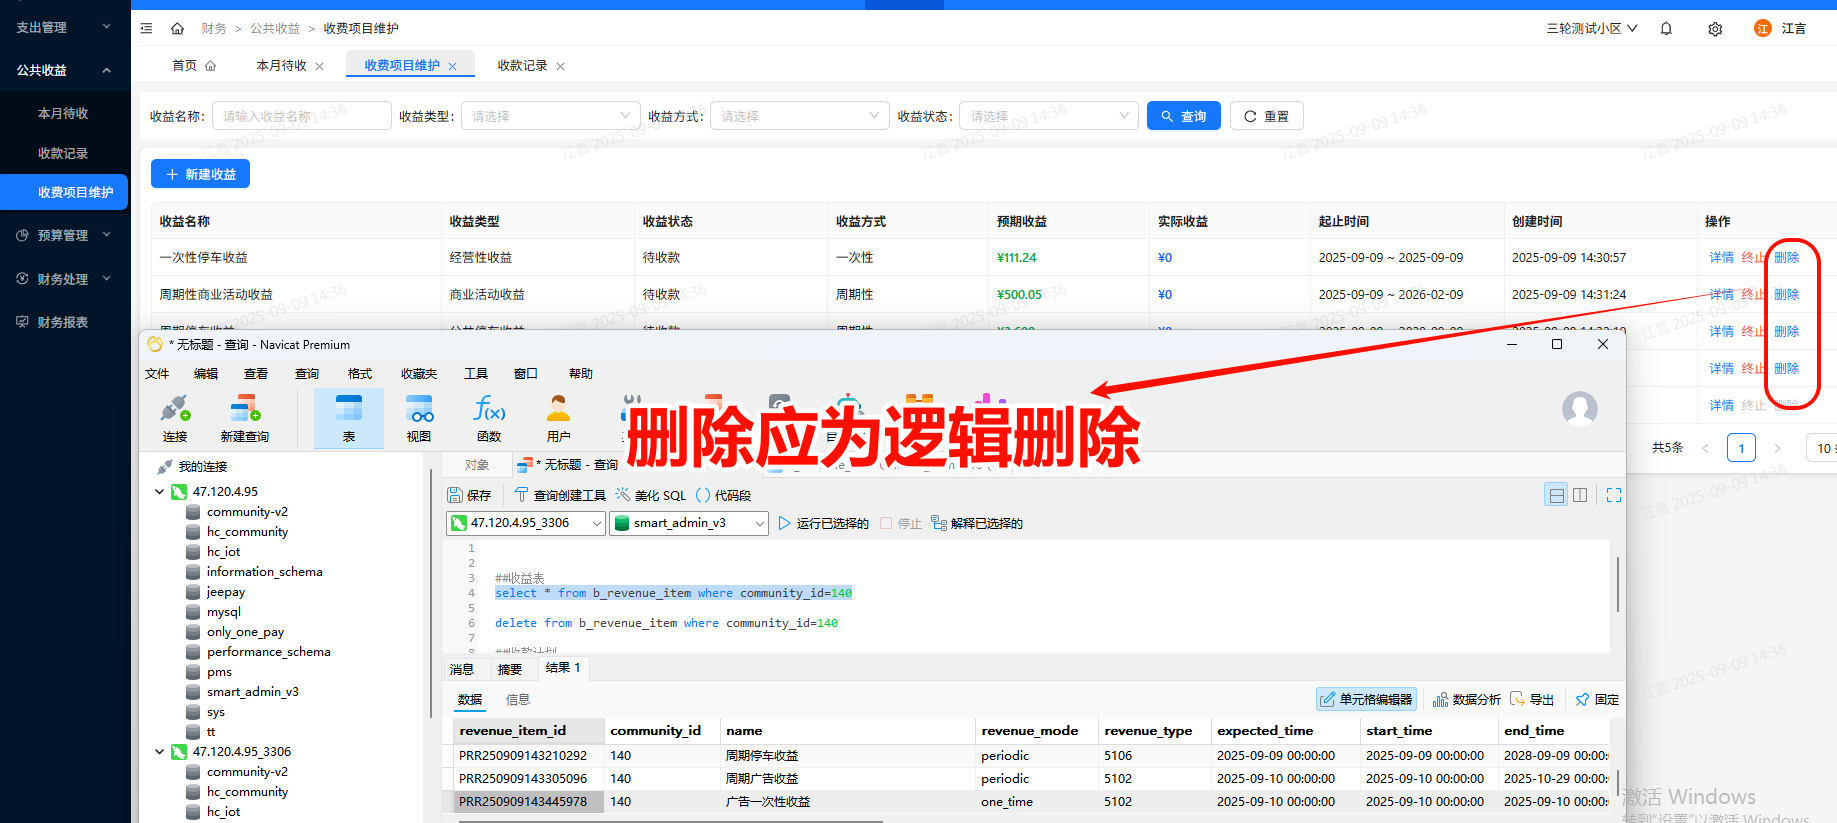Click the 收益名称 input field
This screenshot has width=1837, height=823.
[x=301, y=116]
